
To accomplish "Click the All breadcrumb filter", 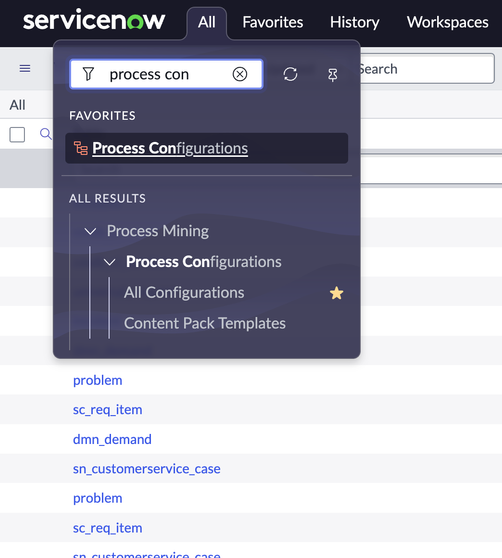I will click(17, 105).
